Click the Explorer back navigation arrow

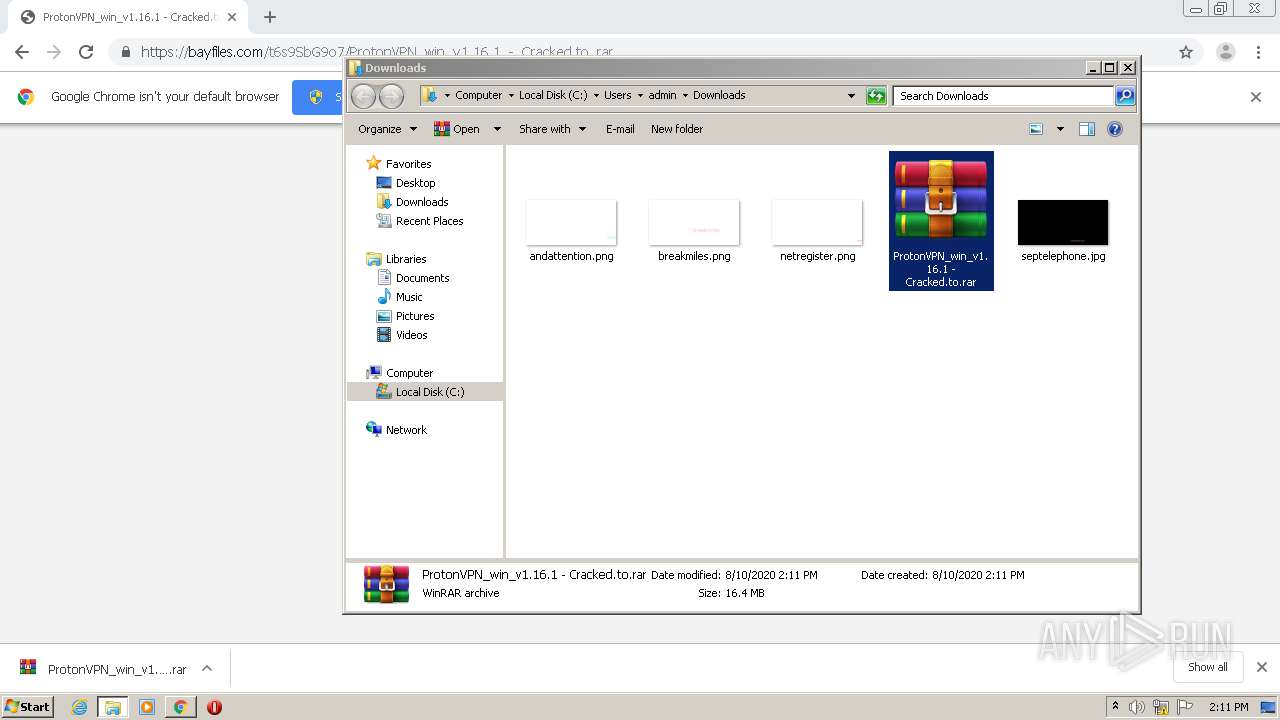pyautogui.click(x=363, y=96)
